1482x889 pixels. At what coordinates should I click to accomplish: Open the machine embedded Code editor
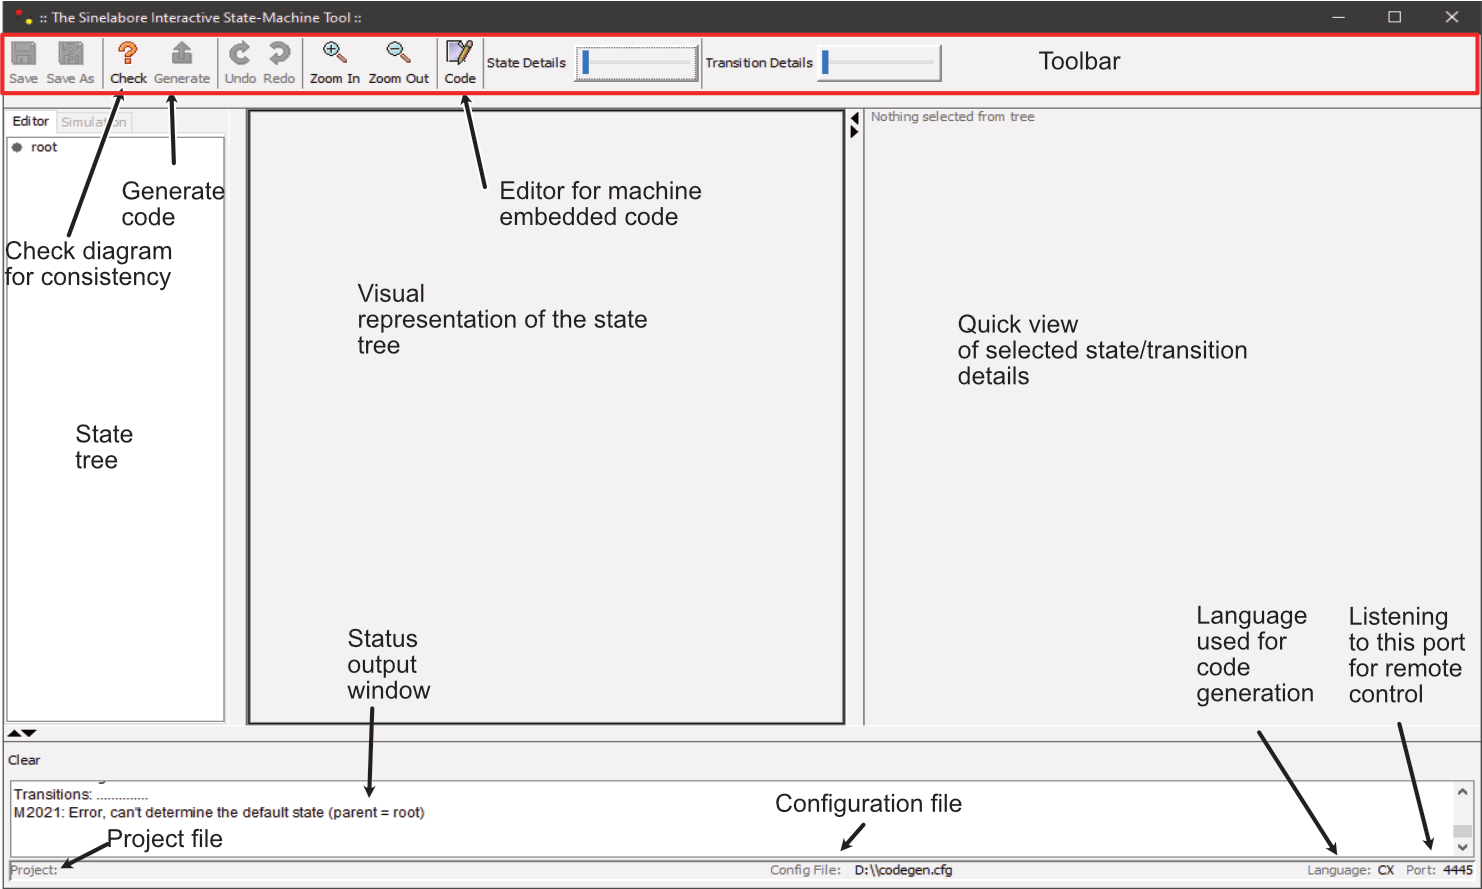click(459, 55)
